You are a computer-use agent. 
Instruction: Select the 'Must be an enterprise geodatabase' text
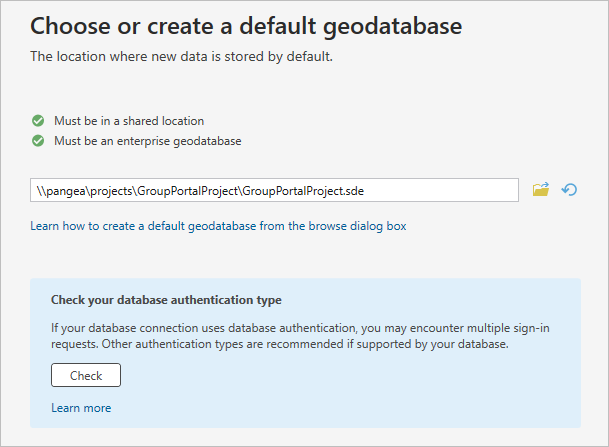click(x=147, y=141)
